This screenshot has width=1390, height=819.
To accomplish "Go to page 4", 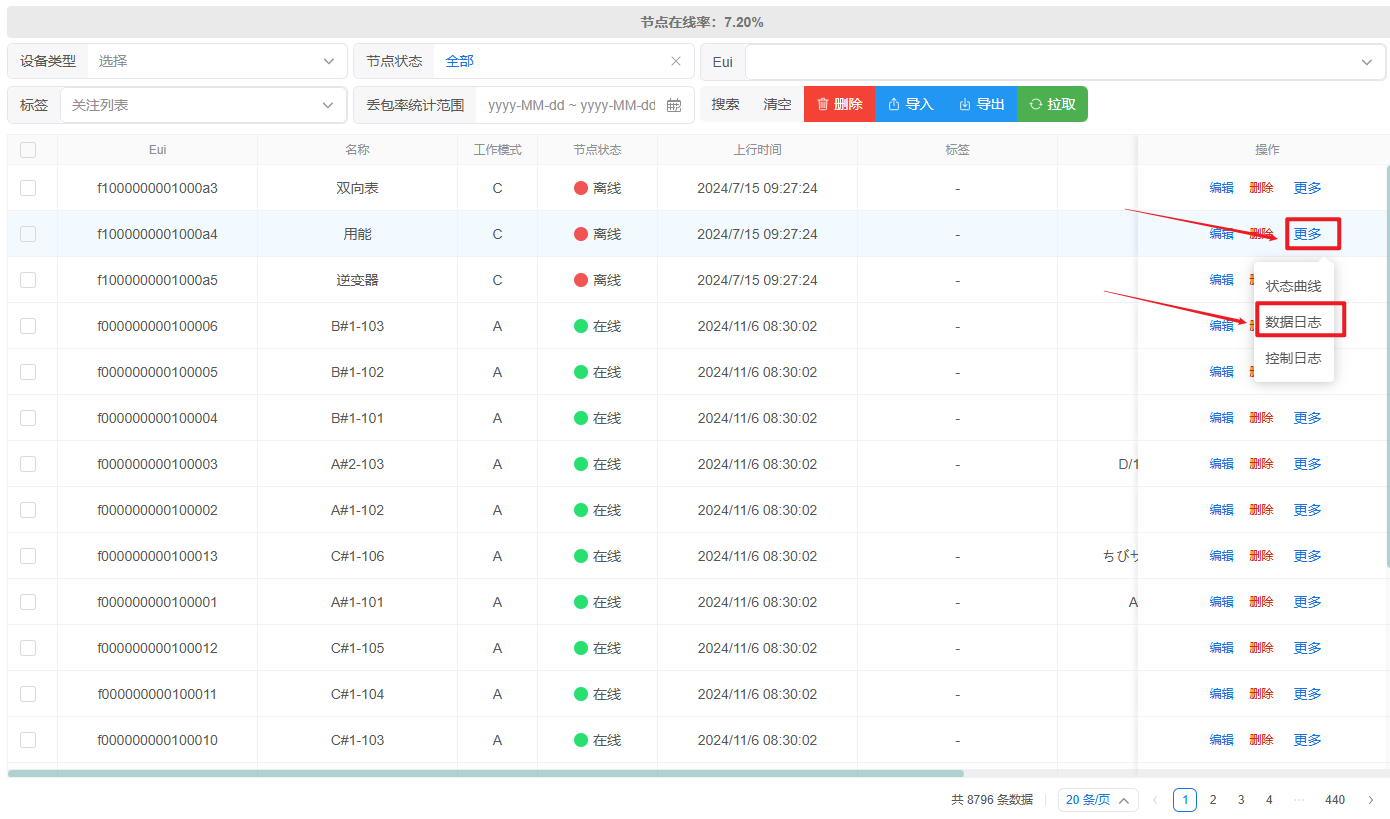I will [1269, 800].
